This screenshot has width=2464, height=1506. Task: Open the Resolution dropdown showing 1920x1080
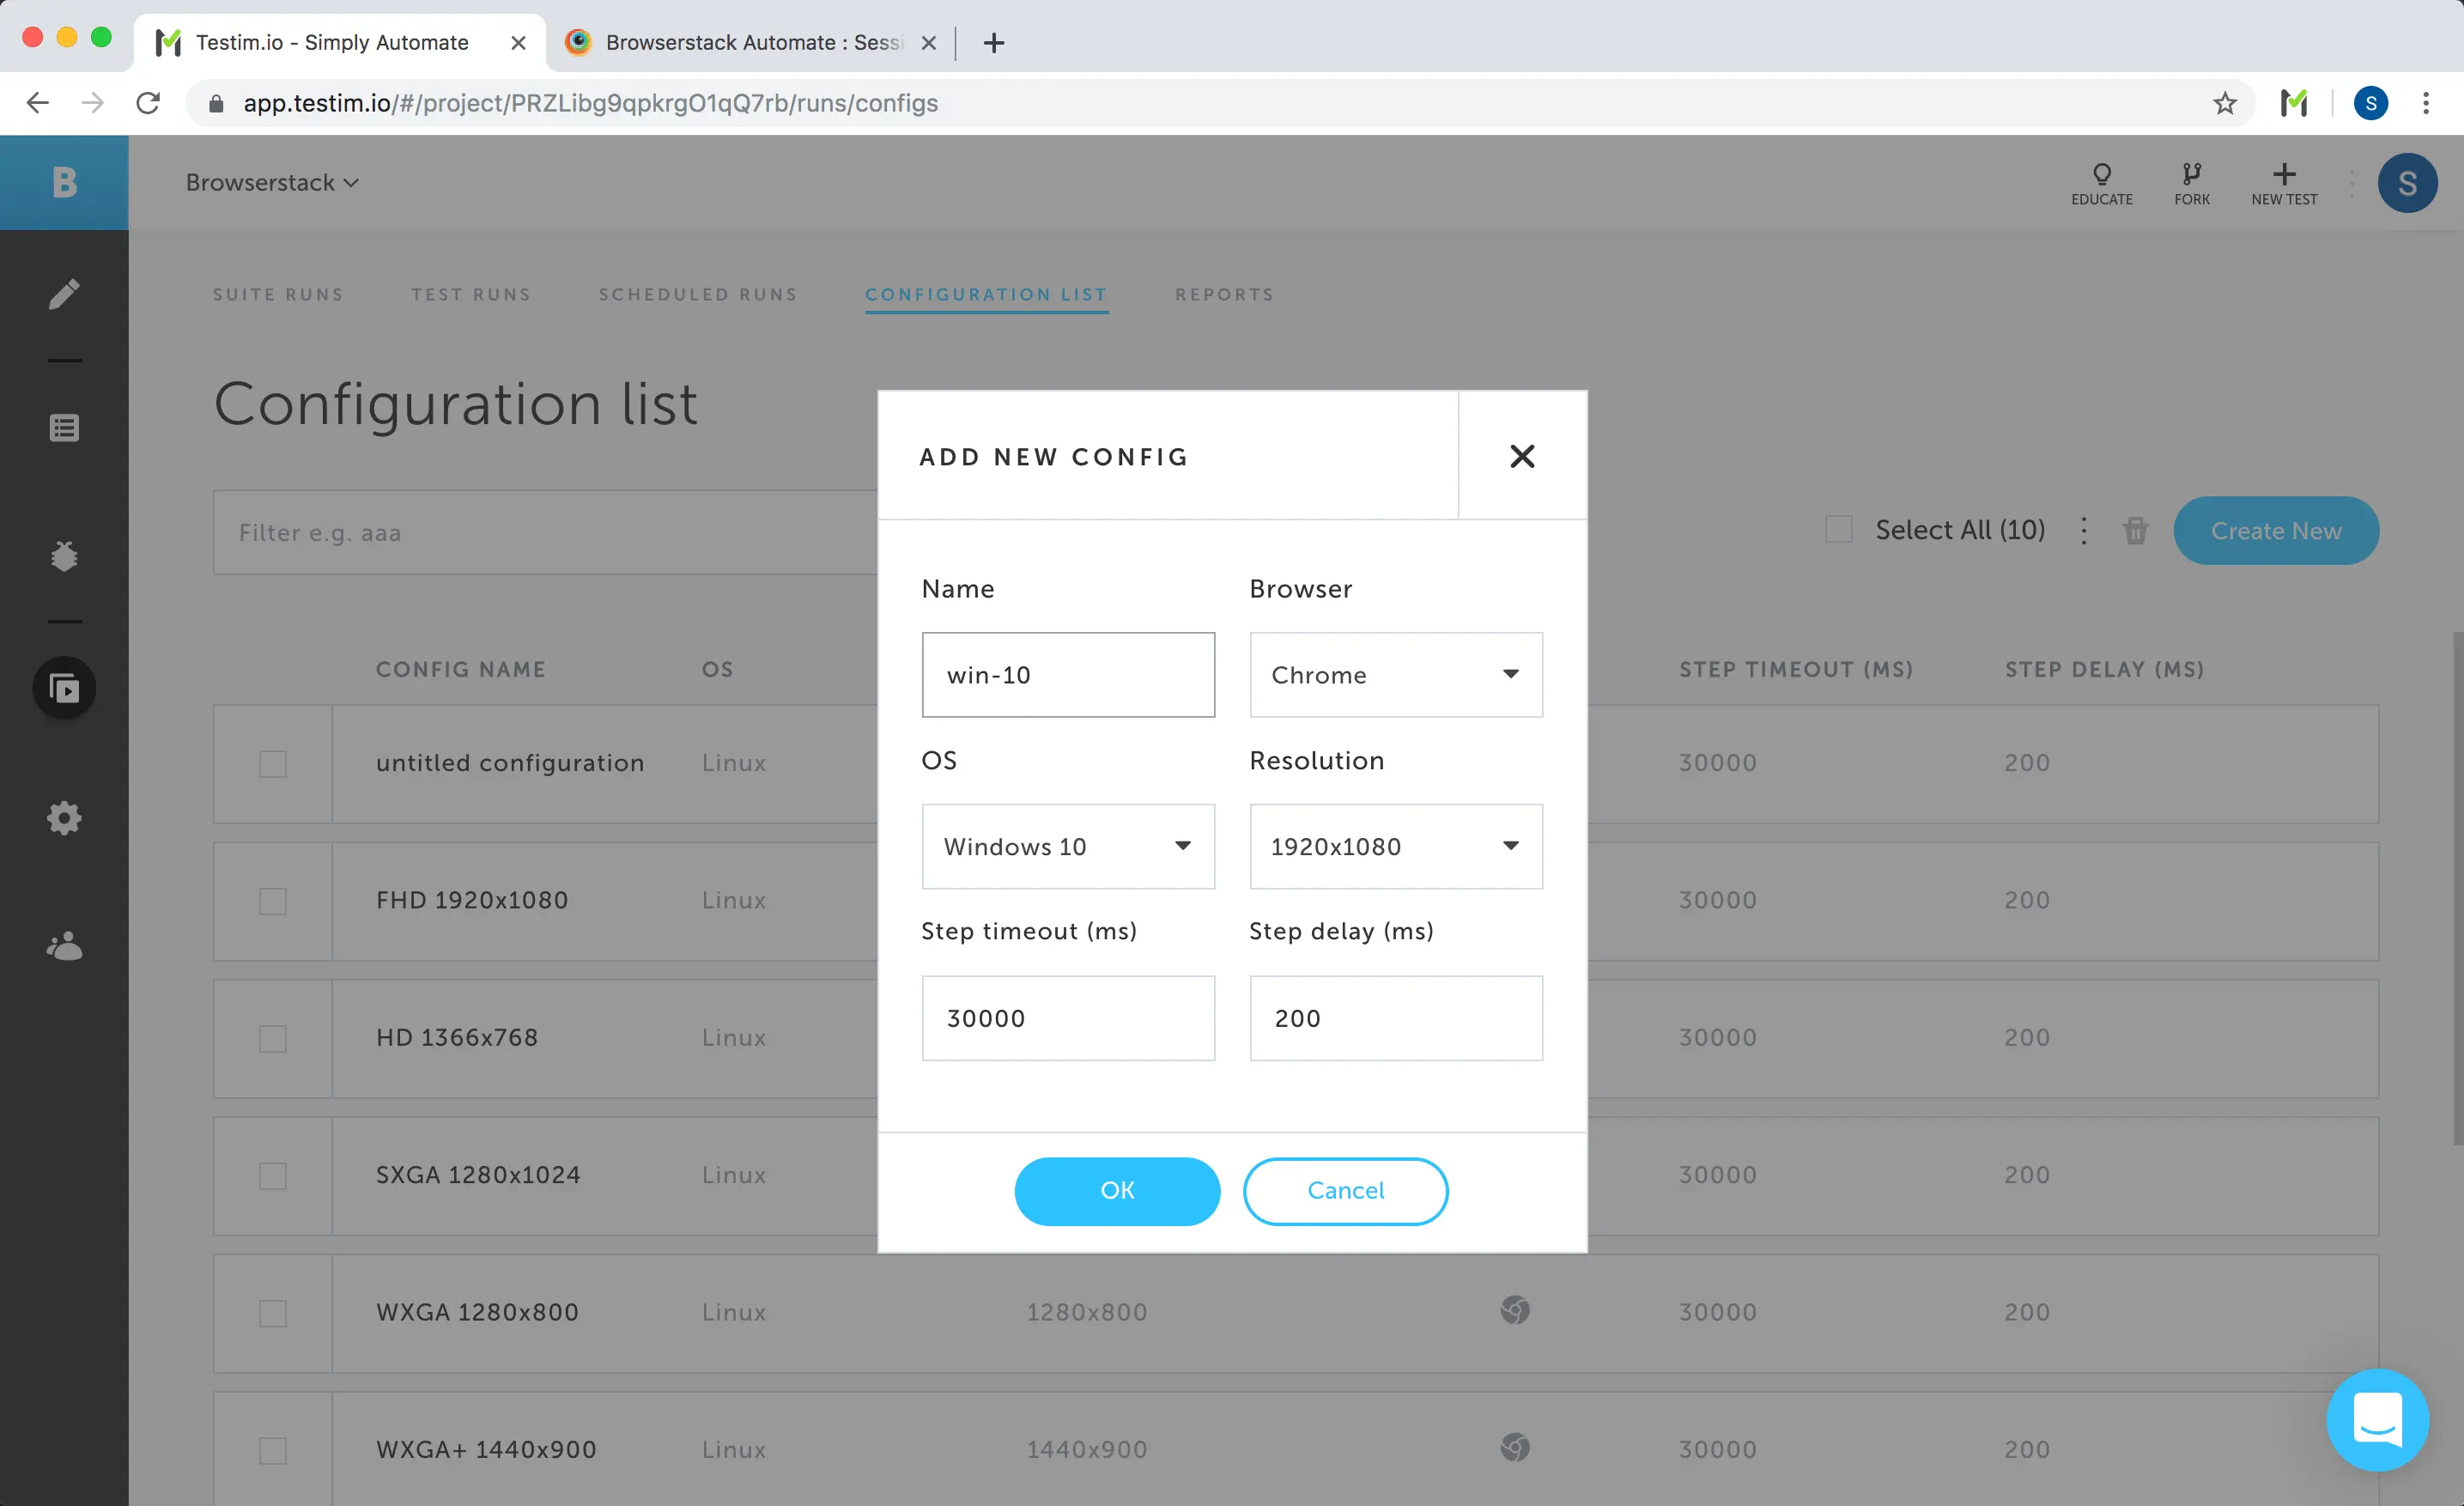(1395, 847)
